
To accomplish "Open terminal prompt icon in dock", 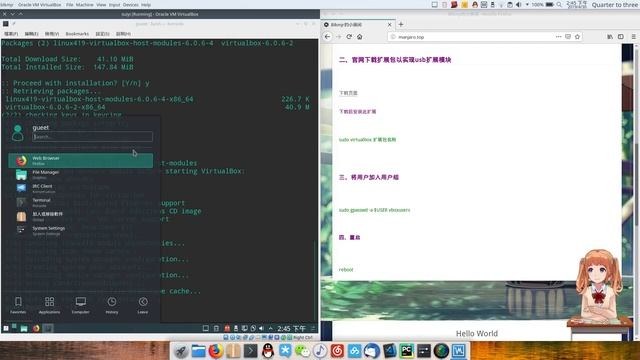I will 250,351.
